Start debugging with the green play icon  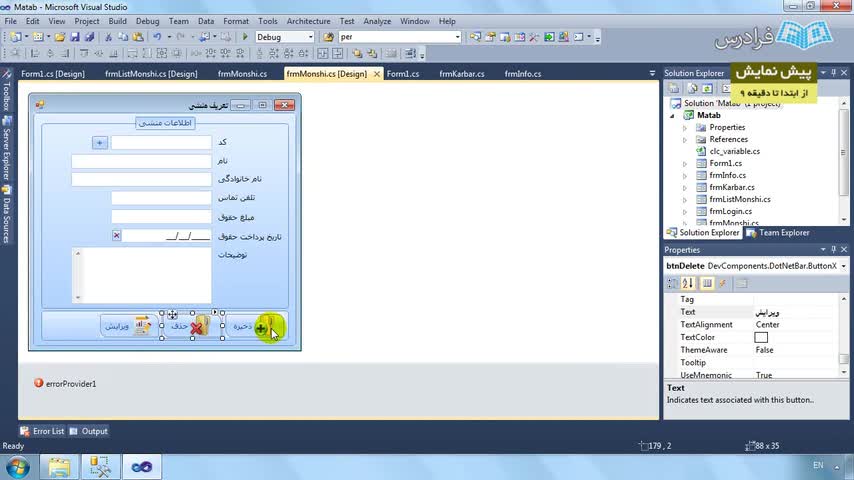pyautogui.click(x=245, y=37)
